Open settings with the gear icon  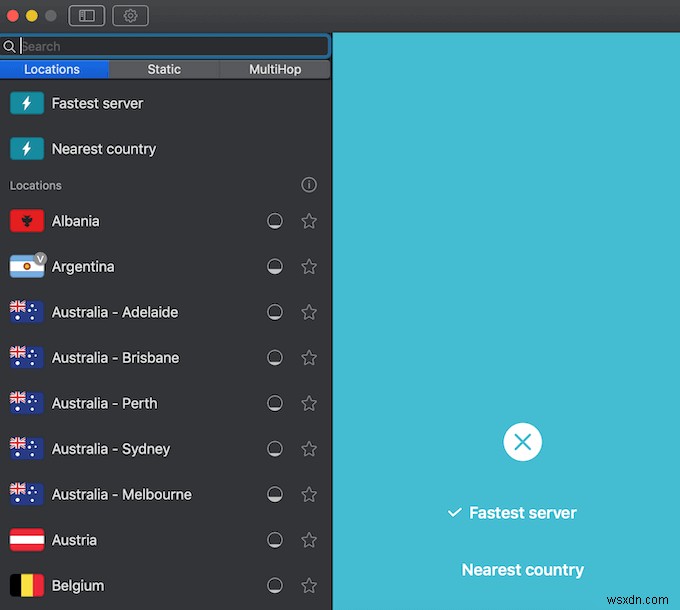pos(130,16)
